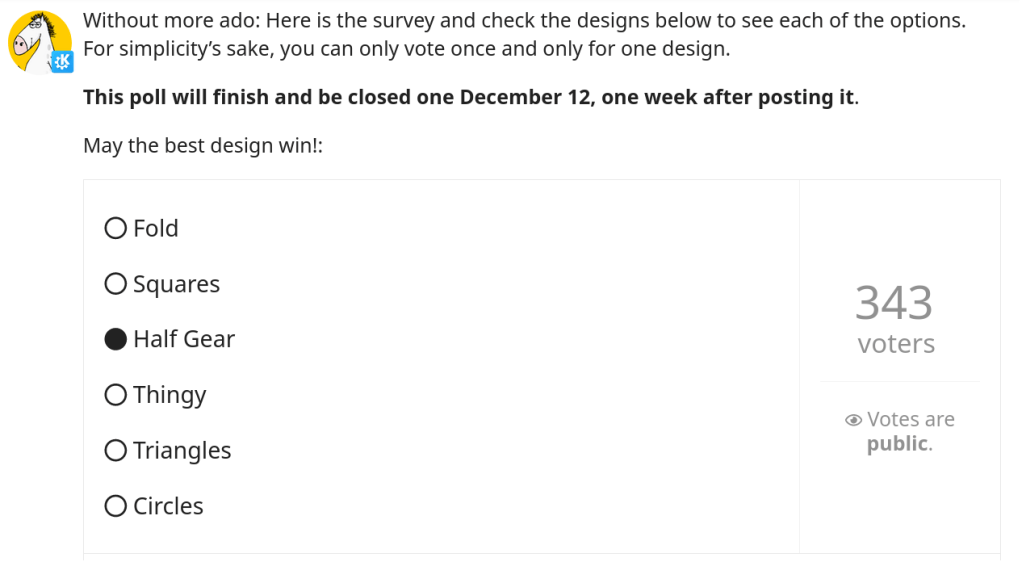Click the poster's horse avatar image
This screenshot has width=1022, height=562.
(x=38, y=40)
